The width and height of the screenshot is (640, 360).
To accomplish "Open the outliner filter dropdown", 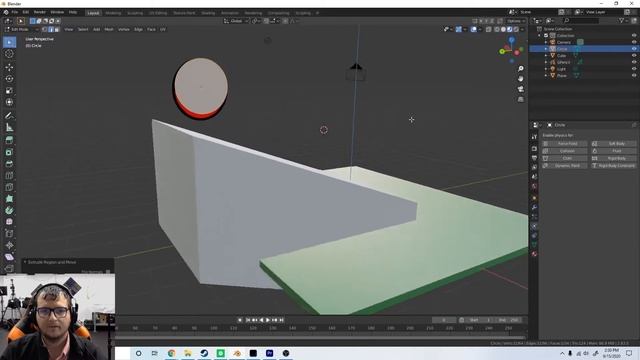I will point(624,20).
